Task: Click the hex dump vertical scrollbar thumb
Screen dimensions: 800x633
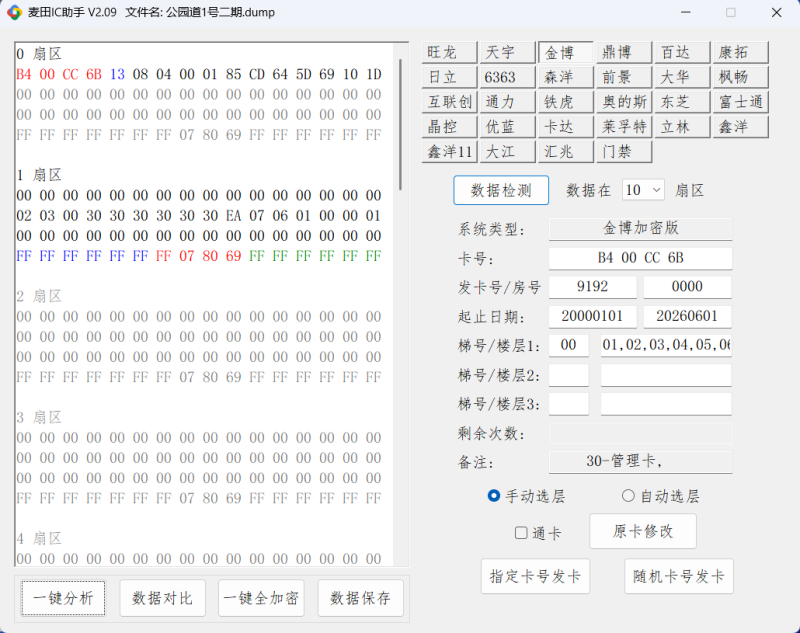Action: click(401, 124)
